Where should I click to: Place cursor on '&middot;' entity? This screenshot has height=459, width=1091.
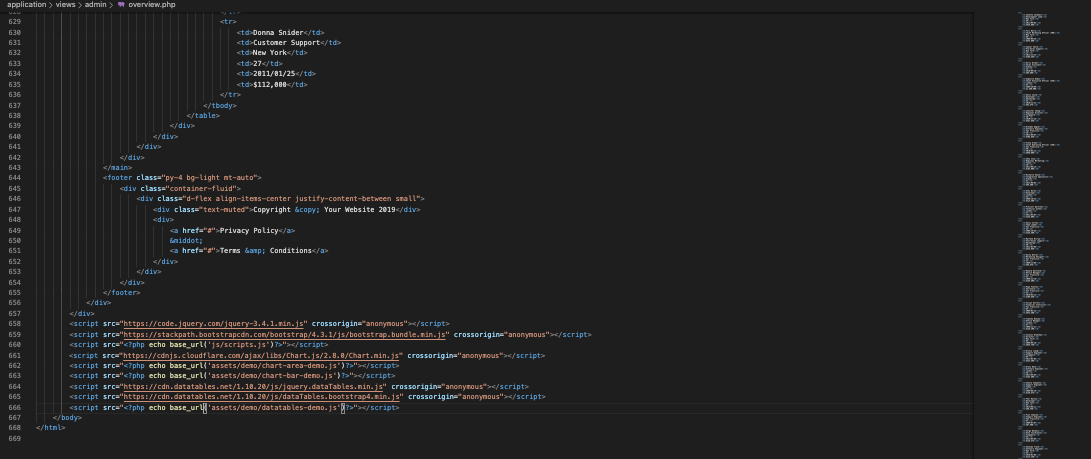point(186,241)
